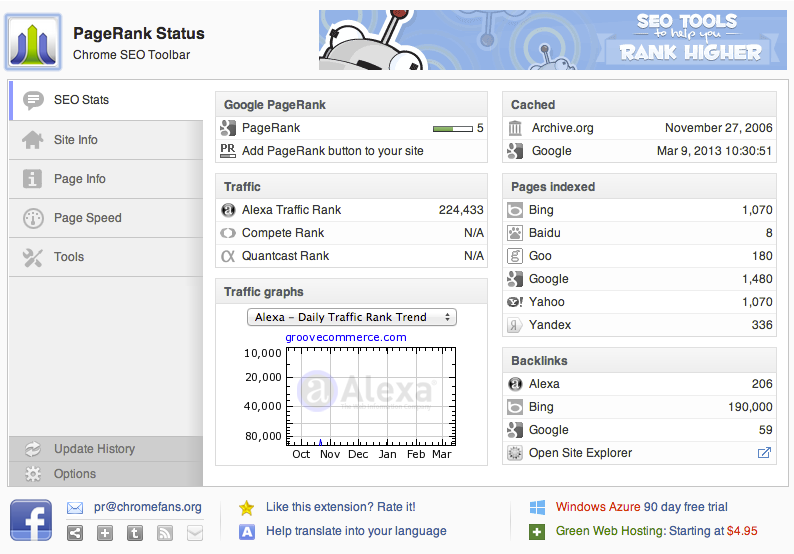Open the SEO Stats tab

[x=106, y=100]
